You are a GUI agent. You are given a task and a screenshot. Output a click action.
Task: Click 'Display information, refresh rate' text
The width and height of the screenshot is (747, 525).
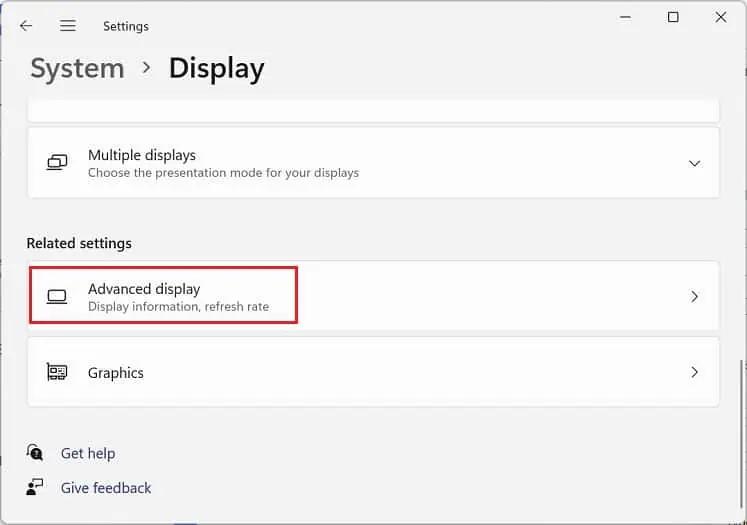(179, 306)
